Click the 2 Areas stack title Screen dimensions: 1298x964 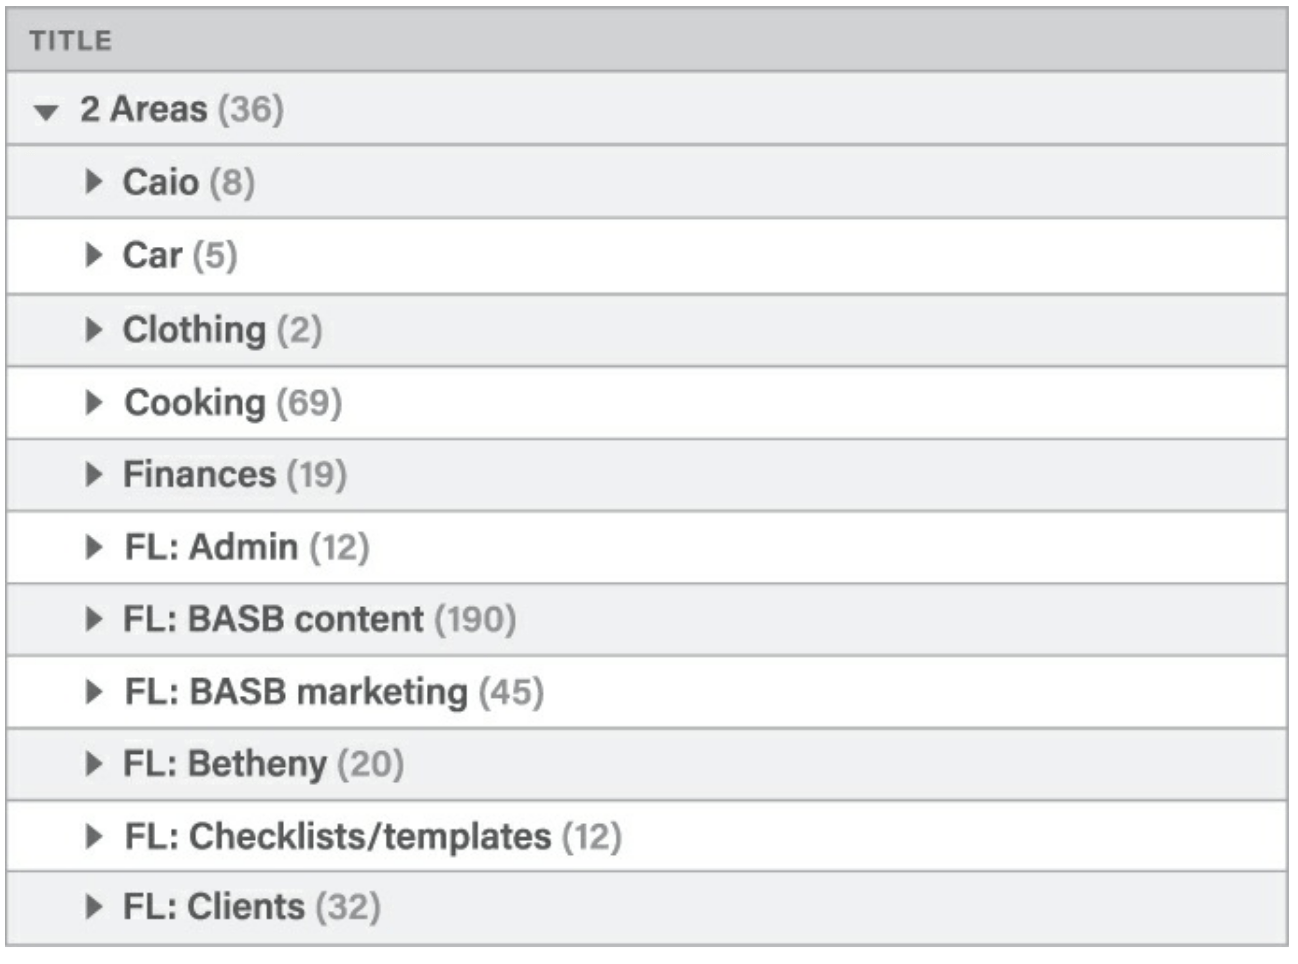pyautogui.click(x=144, y=109)
